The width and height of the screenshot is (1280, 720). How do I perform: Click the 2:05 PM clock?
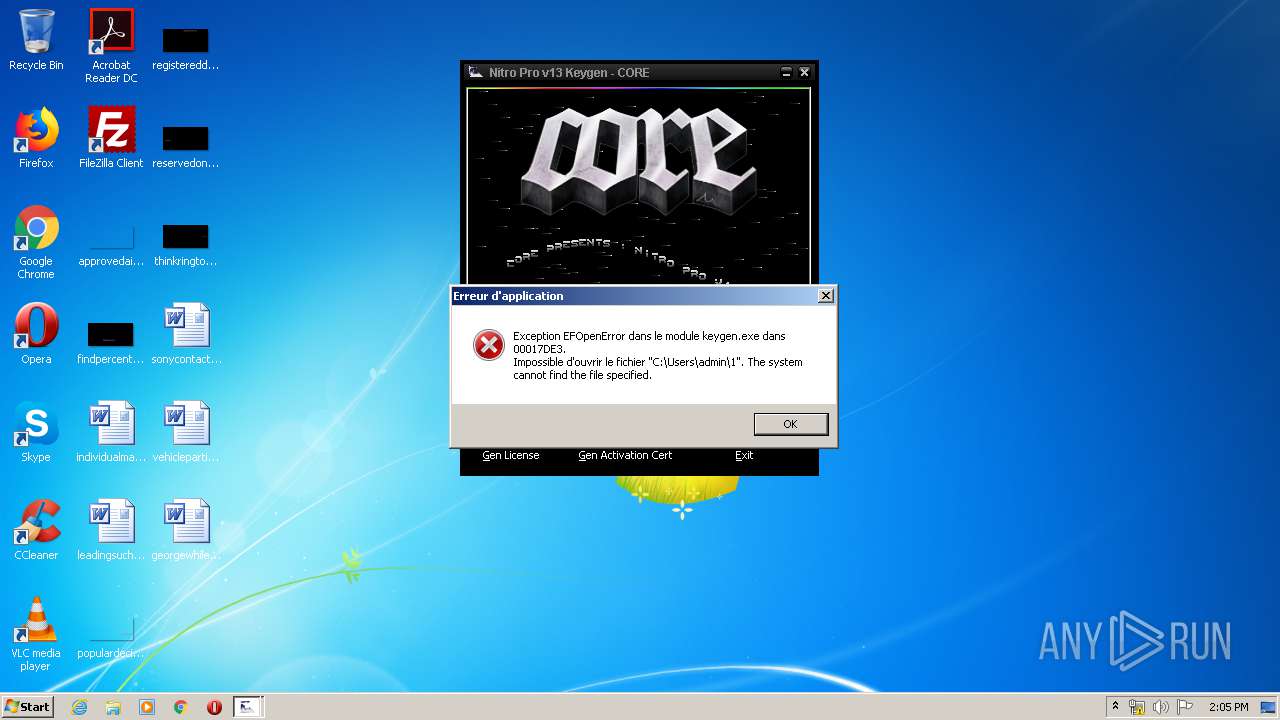(1228, 707)
